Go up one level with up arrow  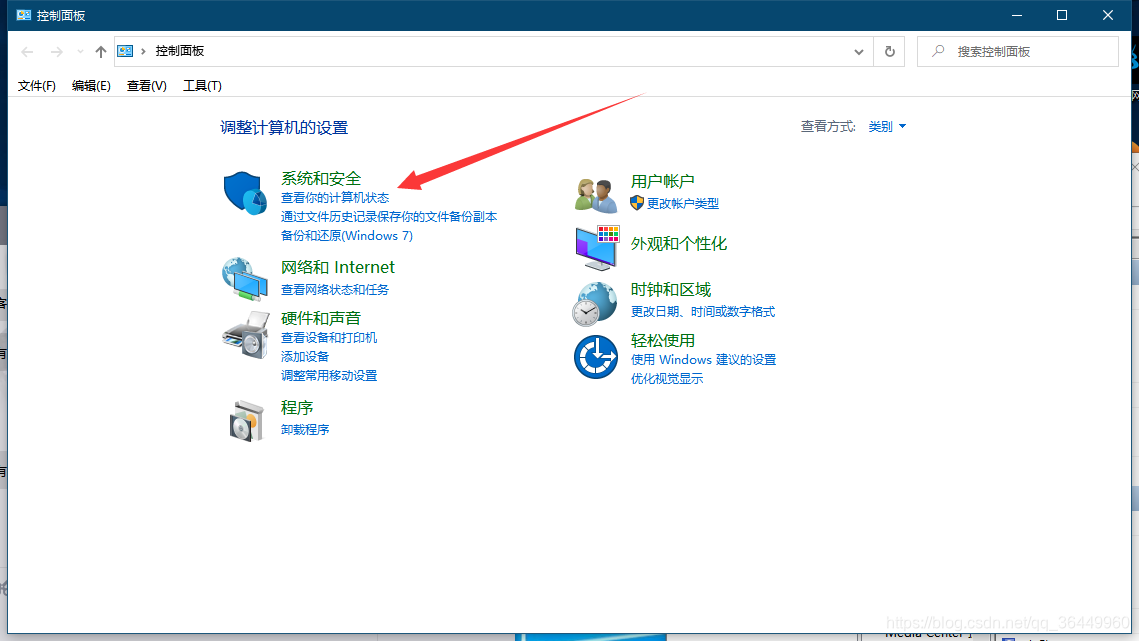(101, 52)
